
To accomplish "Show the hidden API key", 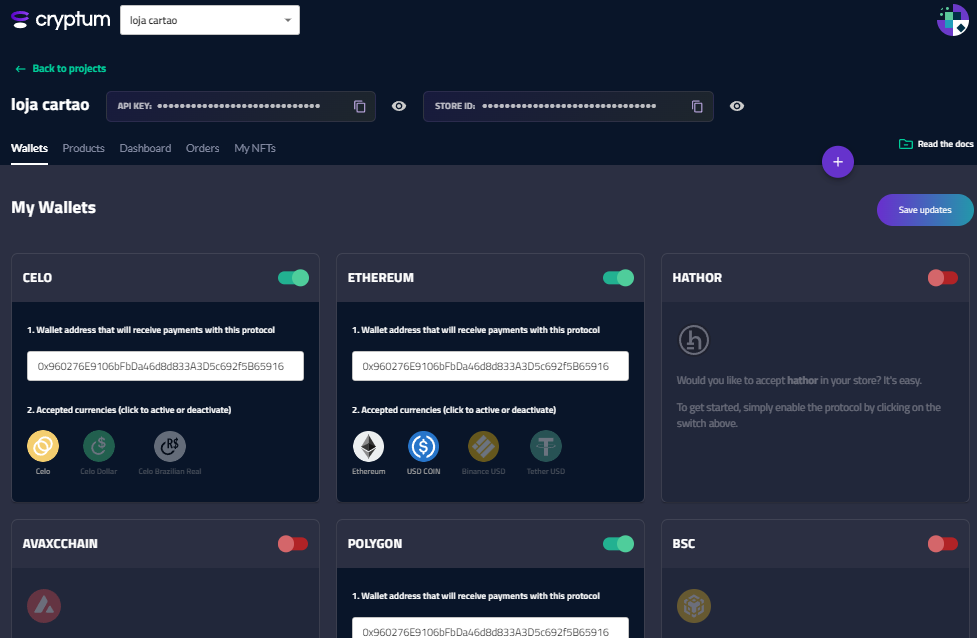I will (x=399, y=106).
